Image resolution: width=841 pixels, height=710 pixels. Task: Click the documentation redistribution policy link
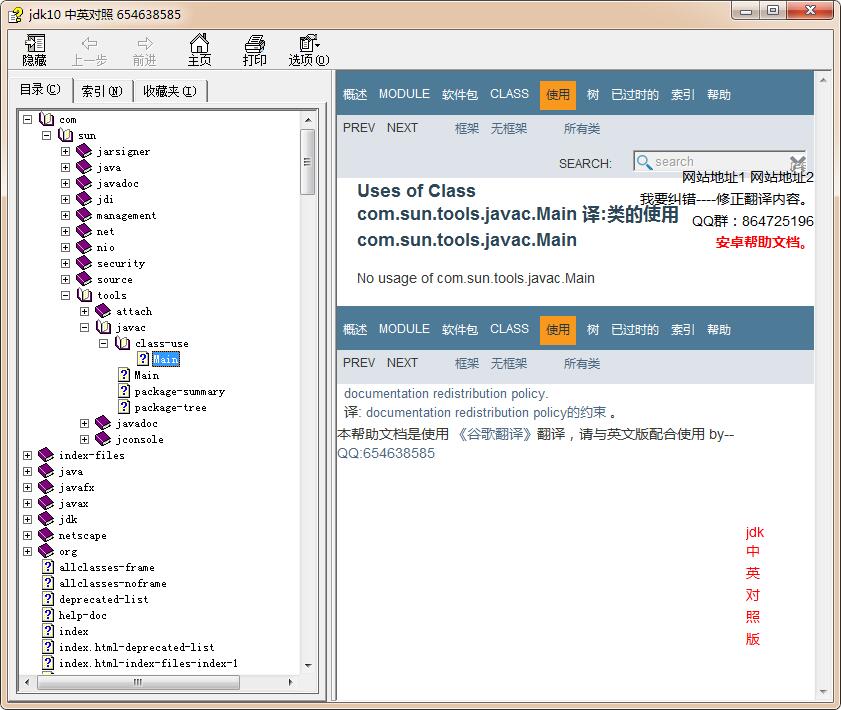pos(446,394)
